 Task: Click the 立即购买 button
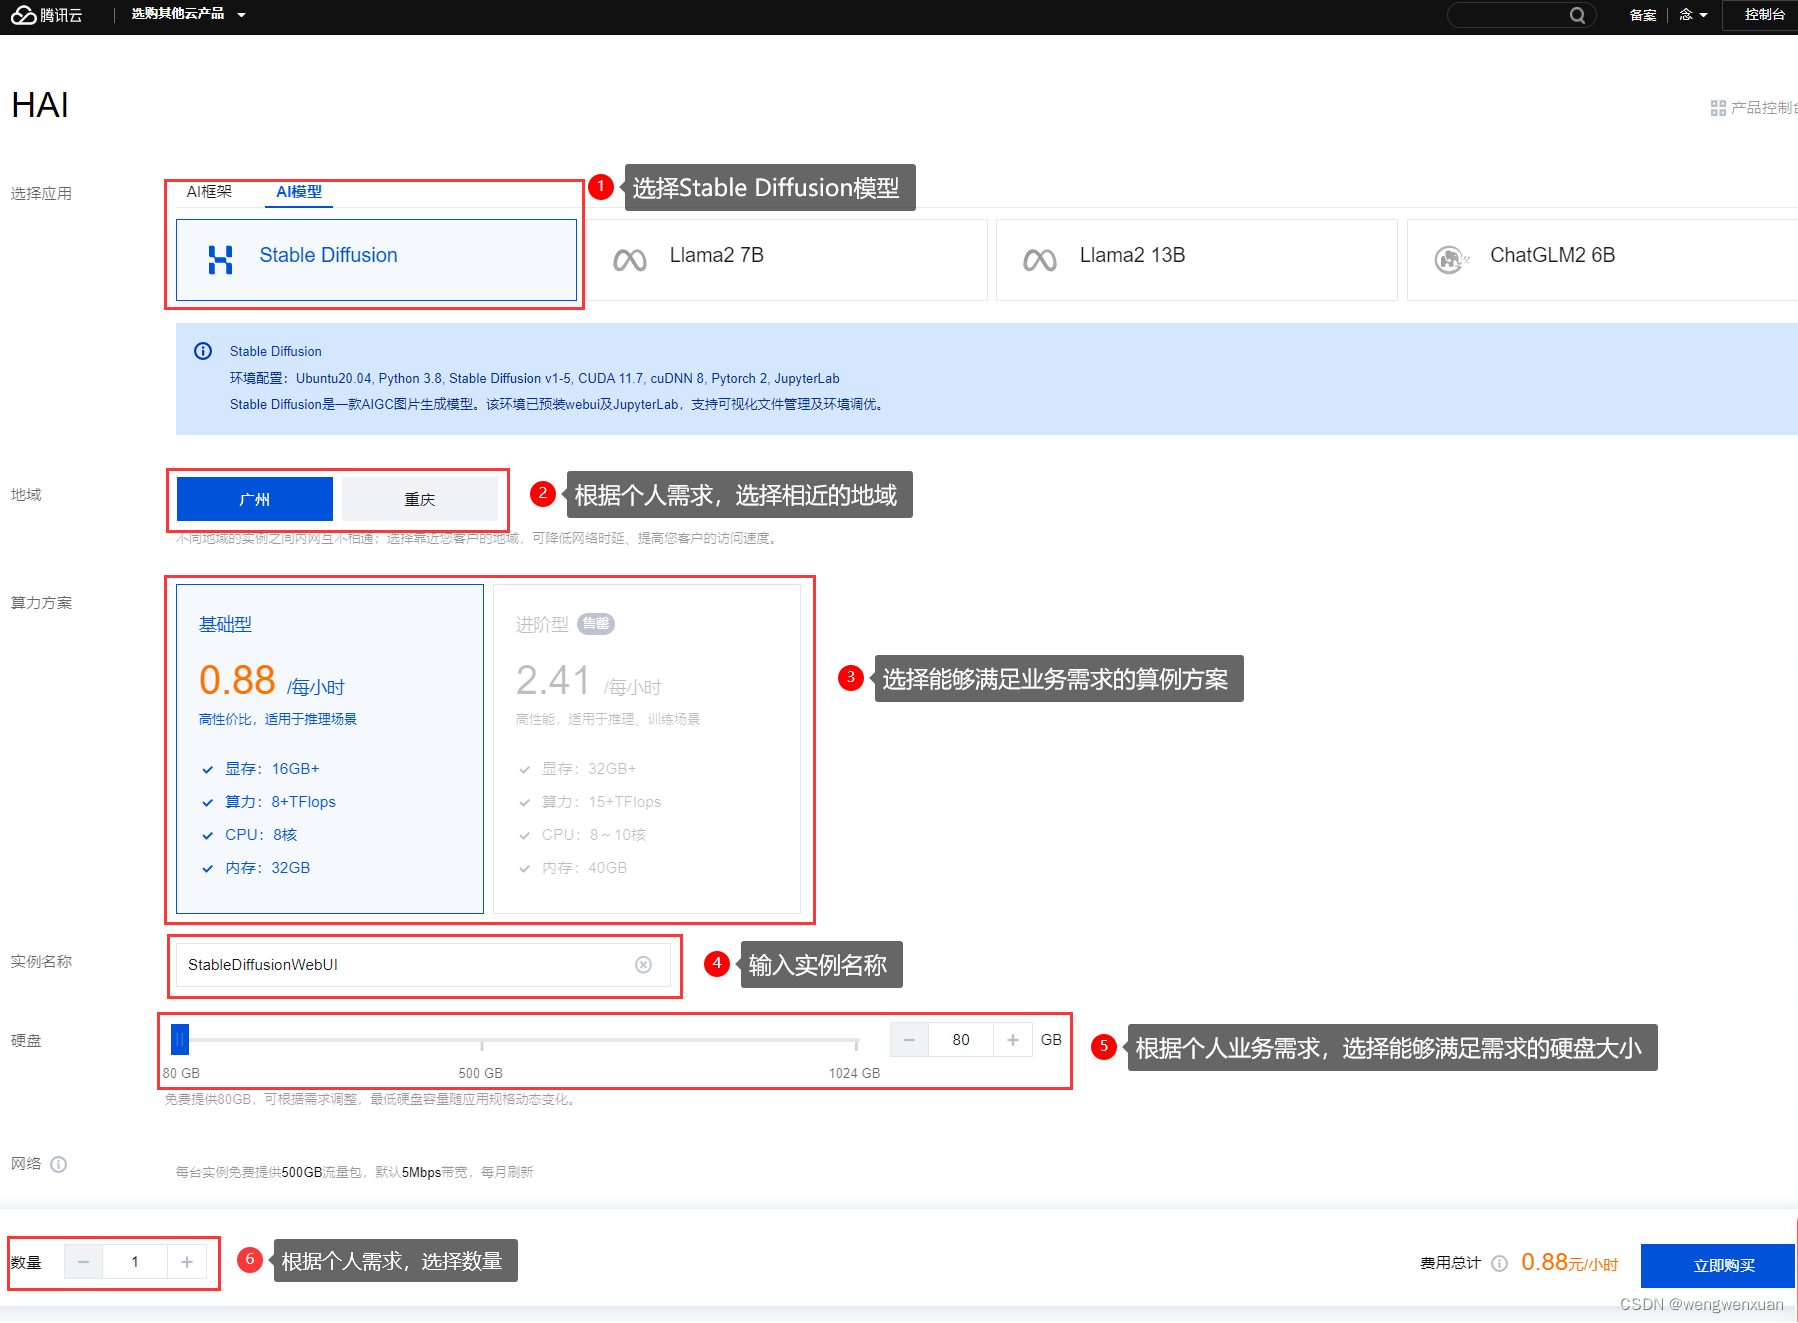tap(1719, 1265)
